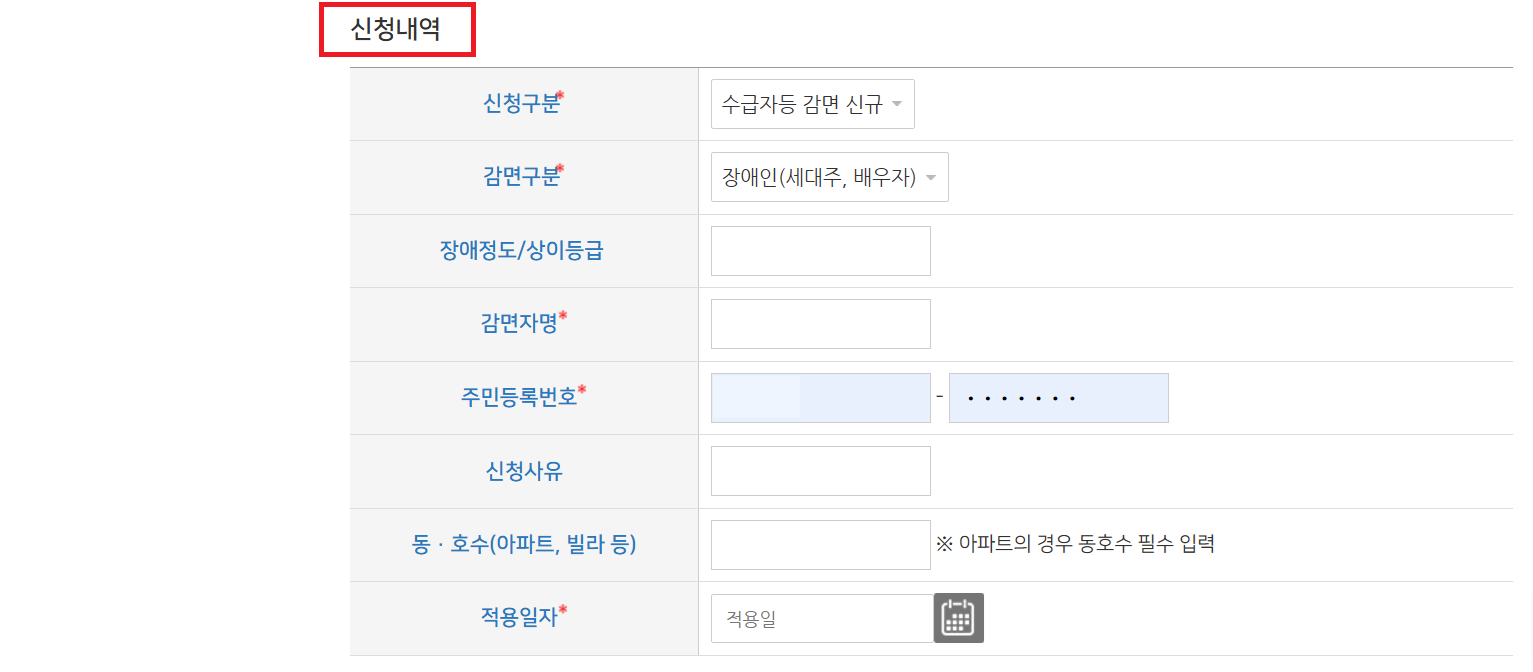Open the 감면구분 dropdown showing 장애인(세대주, 배우자)
Screen dimensions: 1533x672
pyautogui.click(x=828, y=177)
